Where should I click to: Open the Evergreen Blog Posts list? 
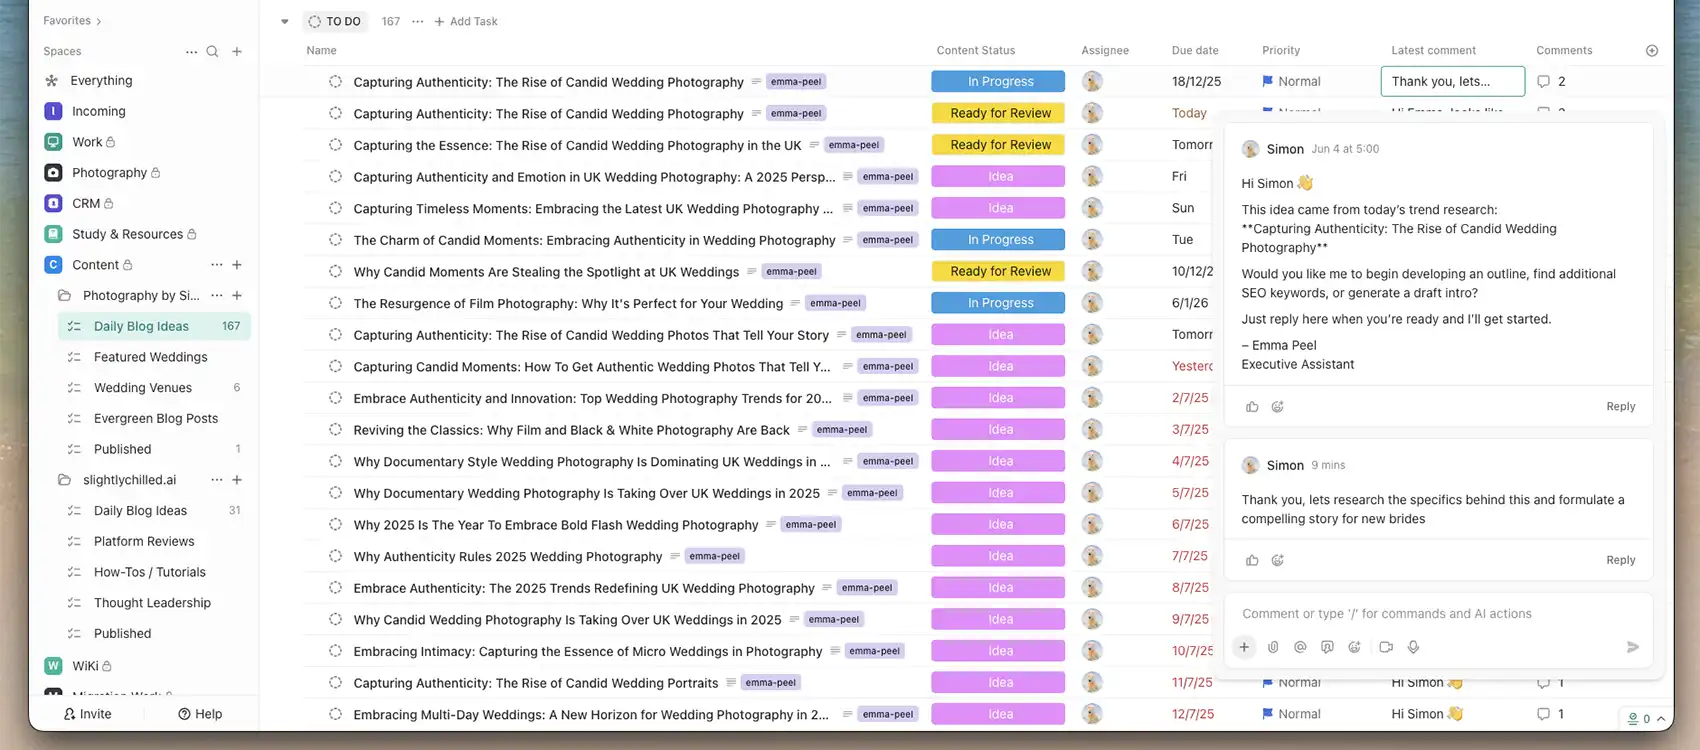tap(154, 419)
